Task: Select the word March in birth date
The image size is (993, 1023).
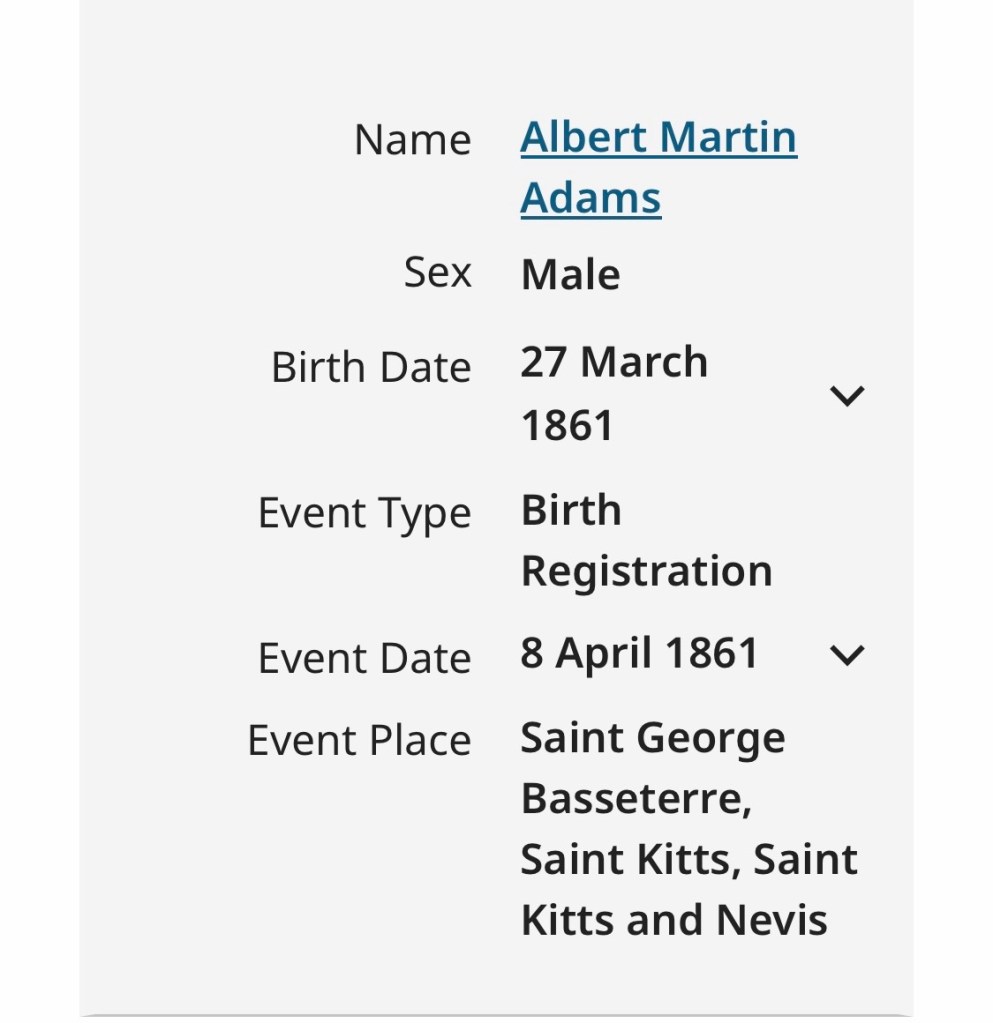Action: click(644, 362)
